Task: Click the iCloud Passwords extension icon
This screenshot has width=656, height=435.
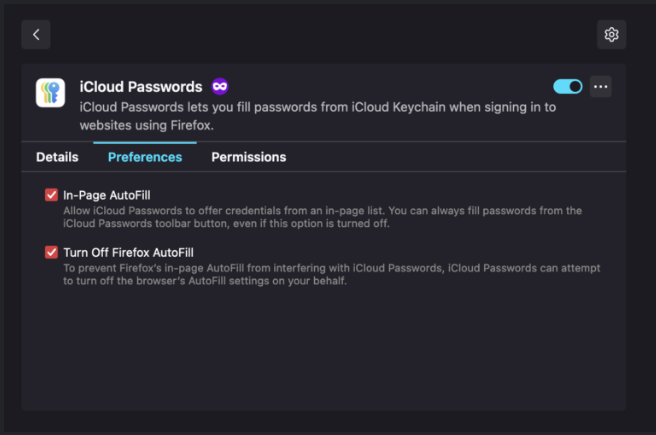Action: (50, 93)
